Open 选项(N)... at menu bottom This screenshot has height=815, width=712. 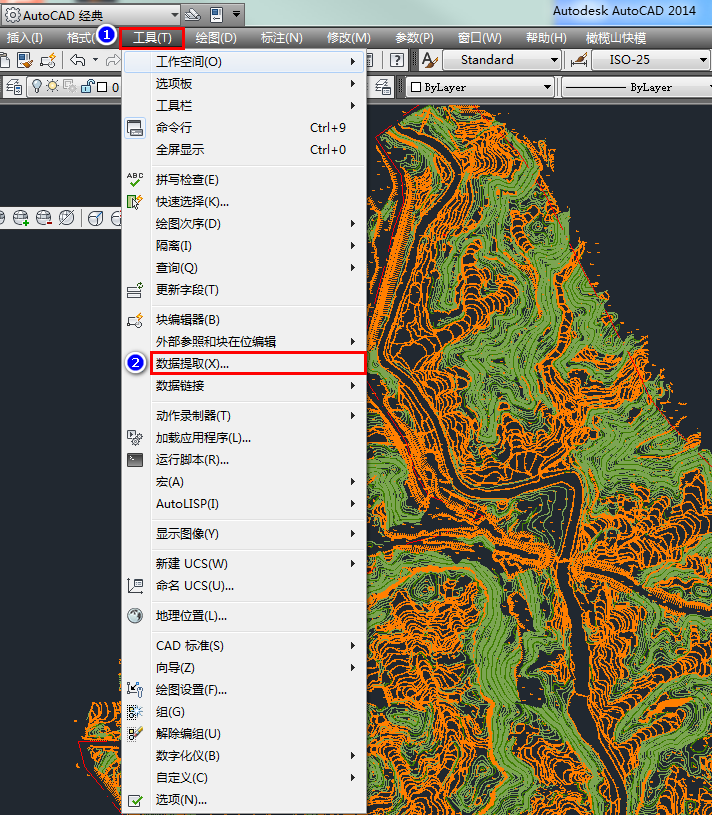pyautogui.click(x=245, y=799)
